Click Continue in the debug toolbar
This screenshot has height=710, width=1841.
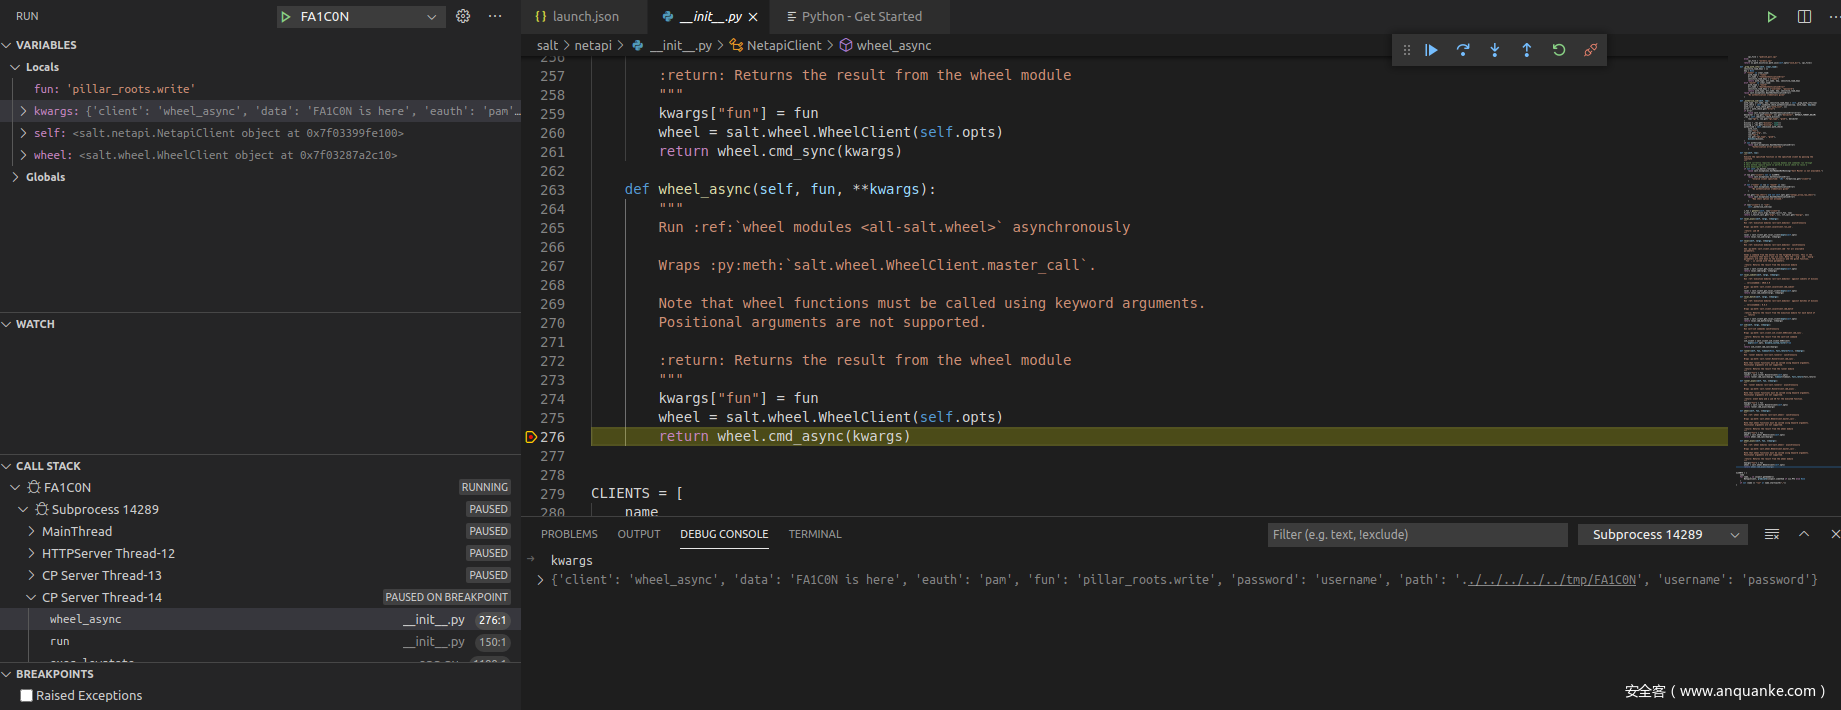pyautogui.click(x=1431, y=50)
